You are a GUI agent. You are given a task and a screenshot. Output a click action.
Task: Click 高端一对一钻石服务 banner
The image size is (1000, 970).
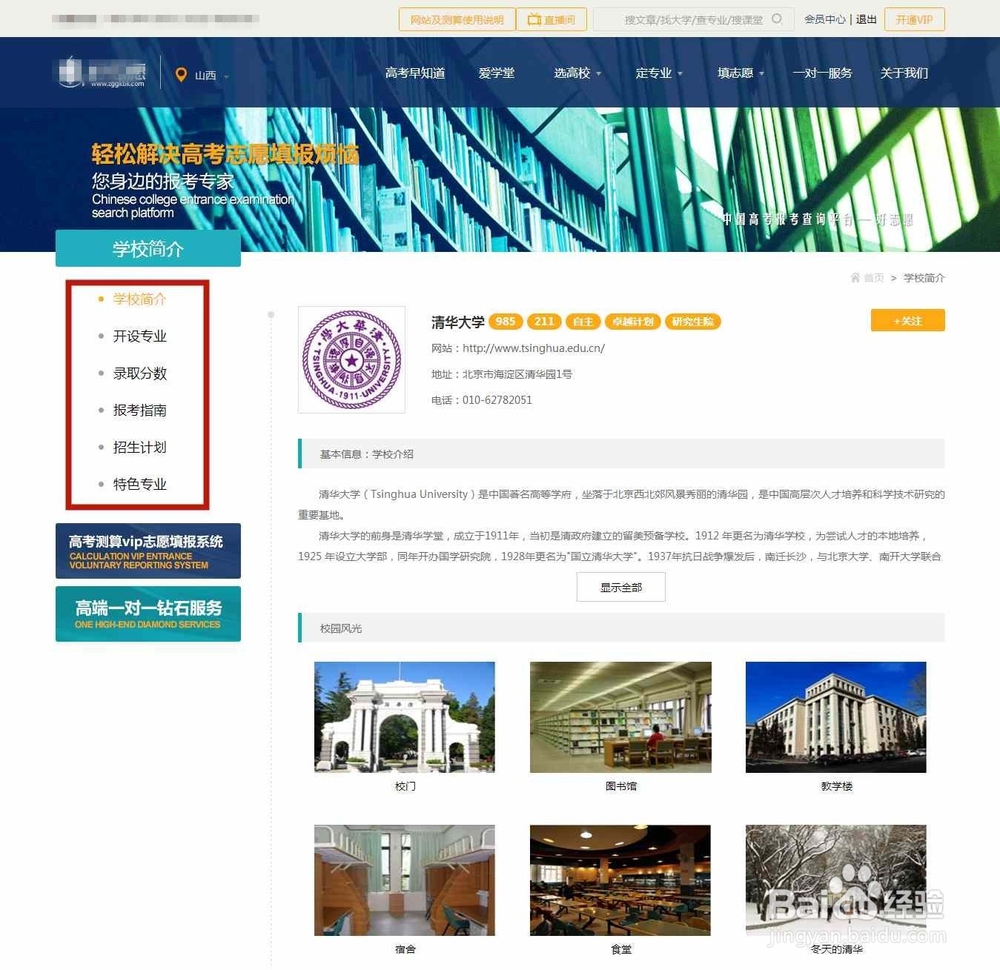point(148,614)
